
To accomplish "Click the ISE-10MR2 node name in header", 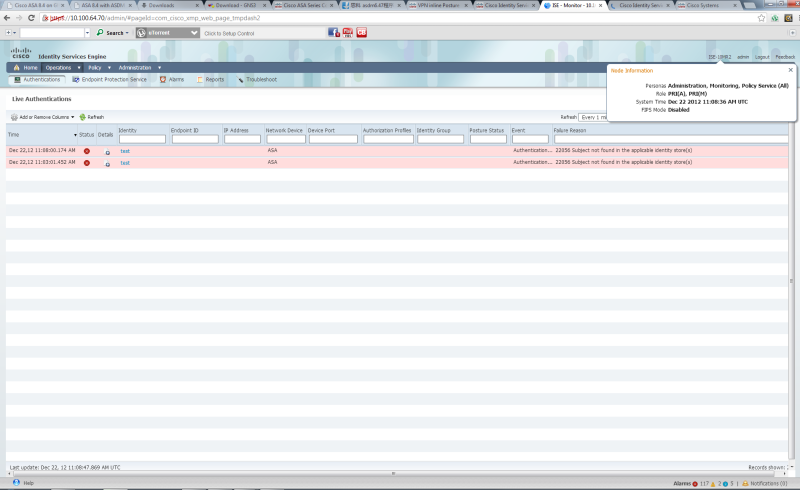I will 719,57.
